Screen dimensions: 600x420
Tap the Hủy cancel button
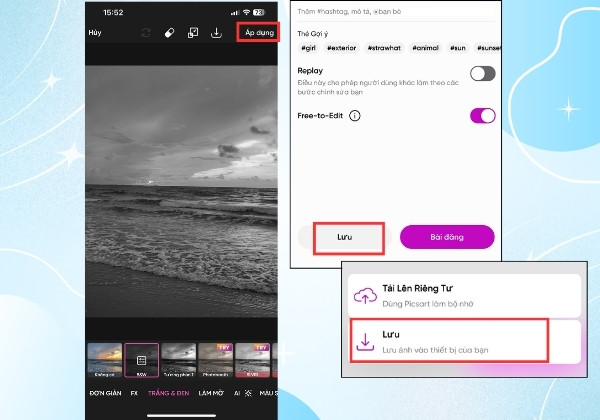pyautogui.click(x=95, y=33)
